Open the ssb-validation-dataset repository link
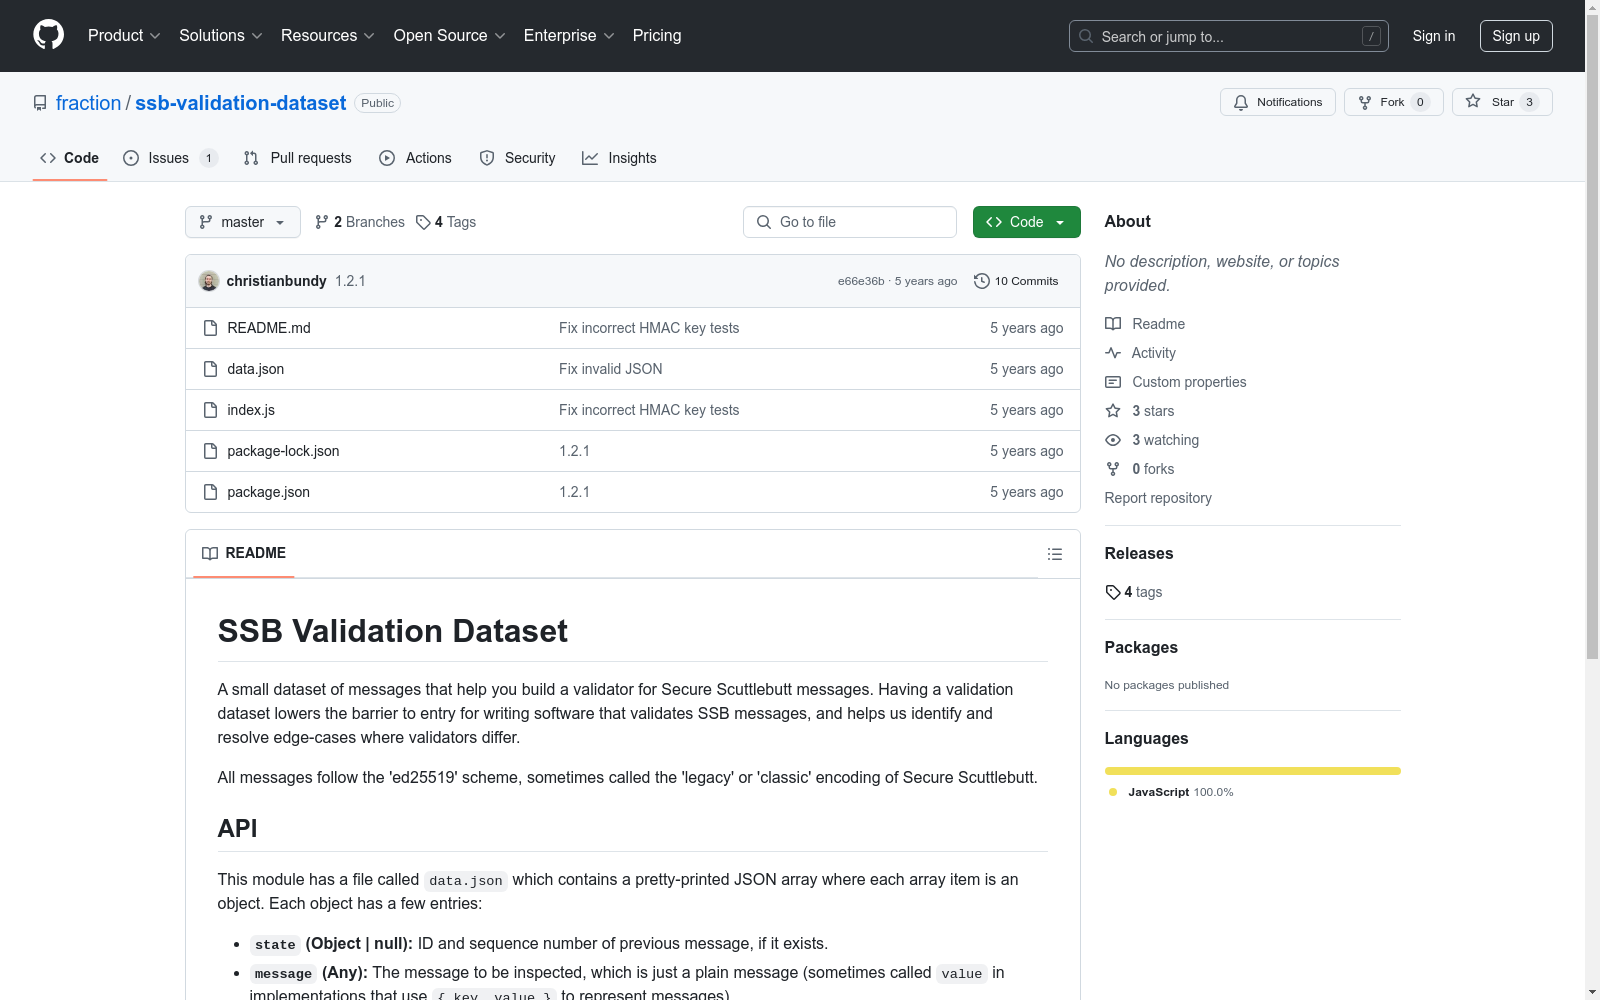 [240, 103]
